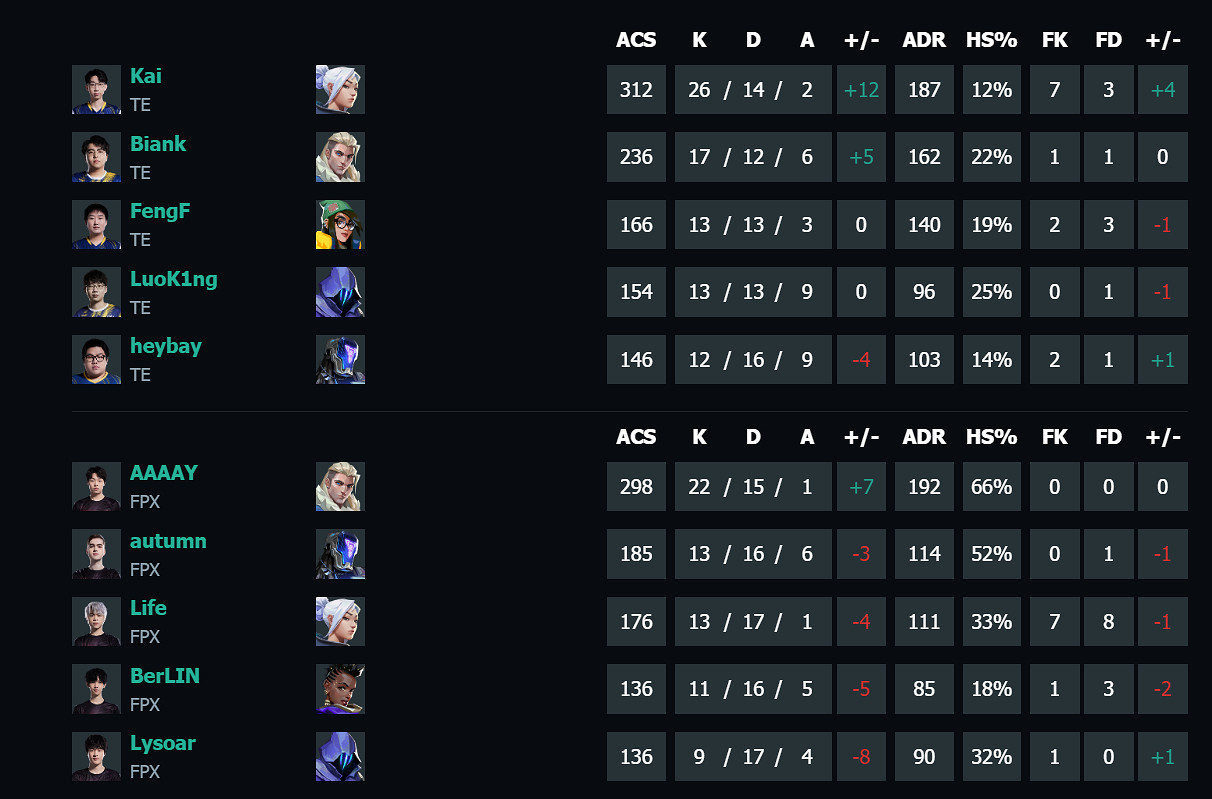Click Lysoar's player name

pos(163,743)
